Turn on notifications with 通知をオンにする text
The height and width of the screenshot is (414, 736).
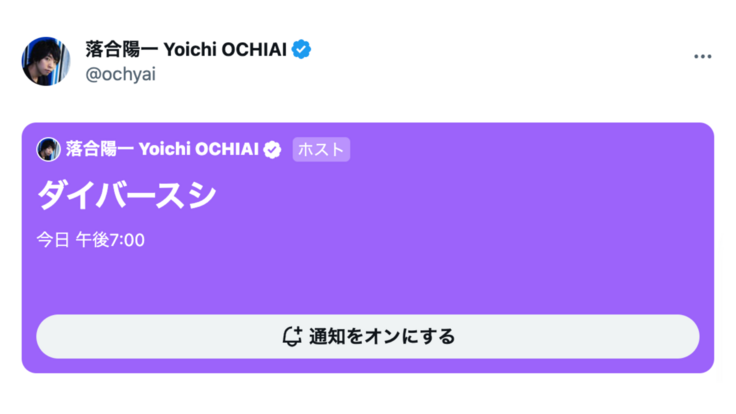tap(382, 336)
